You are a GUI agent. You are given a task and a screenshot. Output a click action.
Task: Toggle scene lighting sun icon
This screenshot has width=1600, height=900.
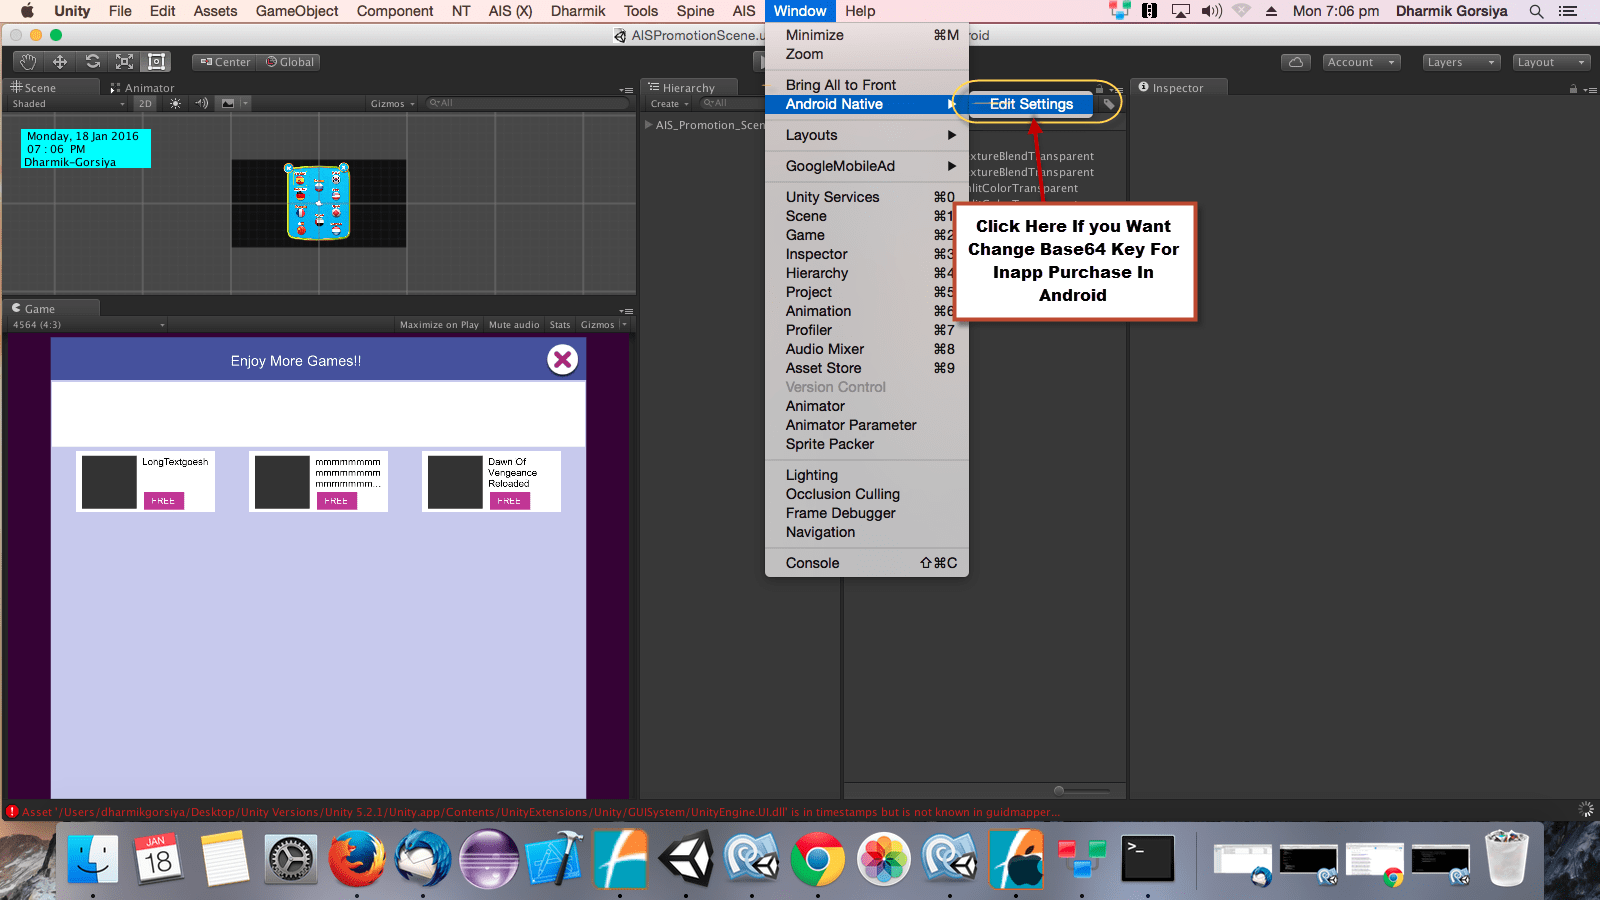(176, 103)
